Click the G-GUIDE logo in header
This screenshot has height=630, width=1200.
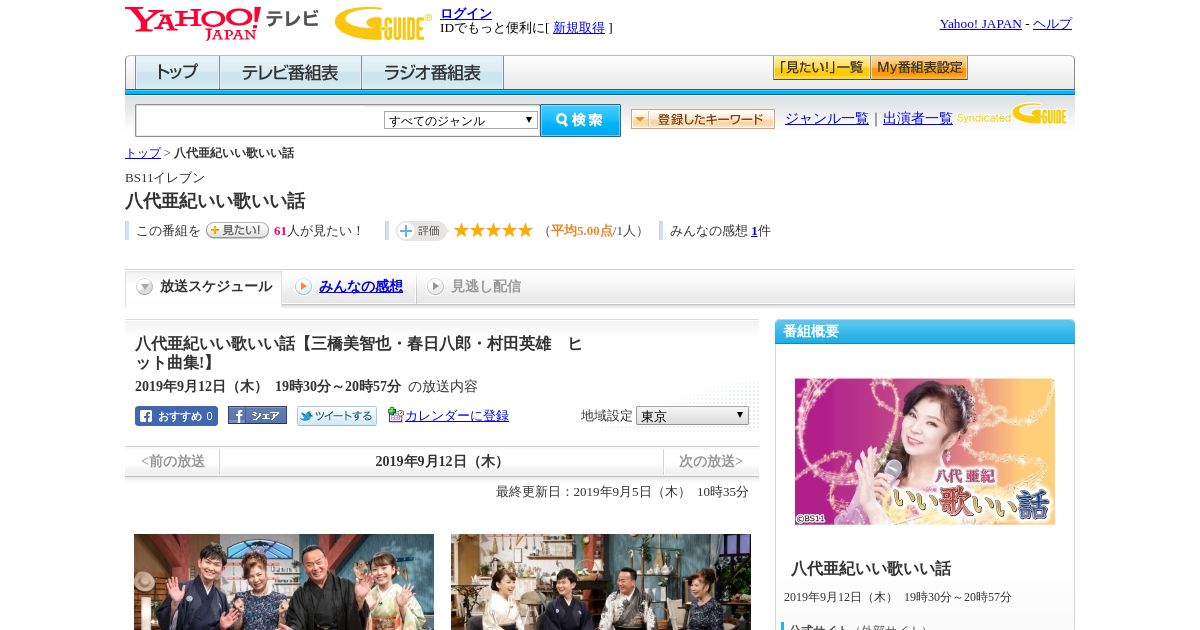[x=383, y=23]
